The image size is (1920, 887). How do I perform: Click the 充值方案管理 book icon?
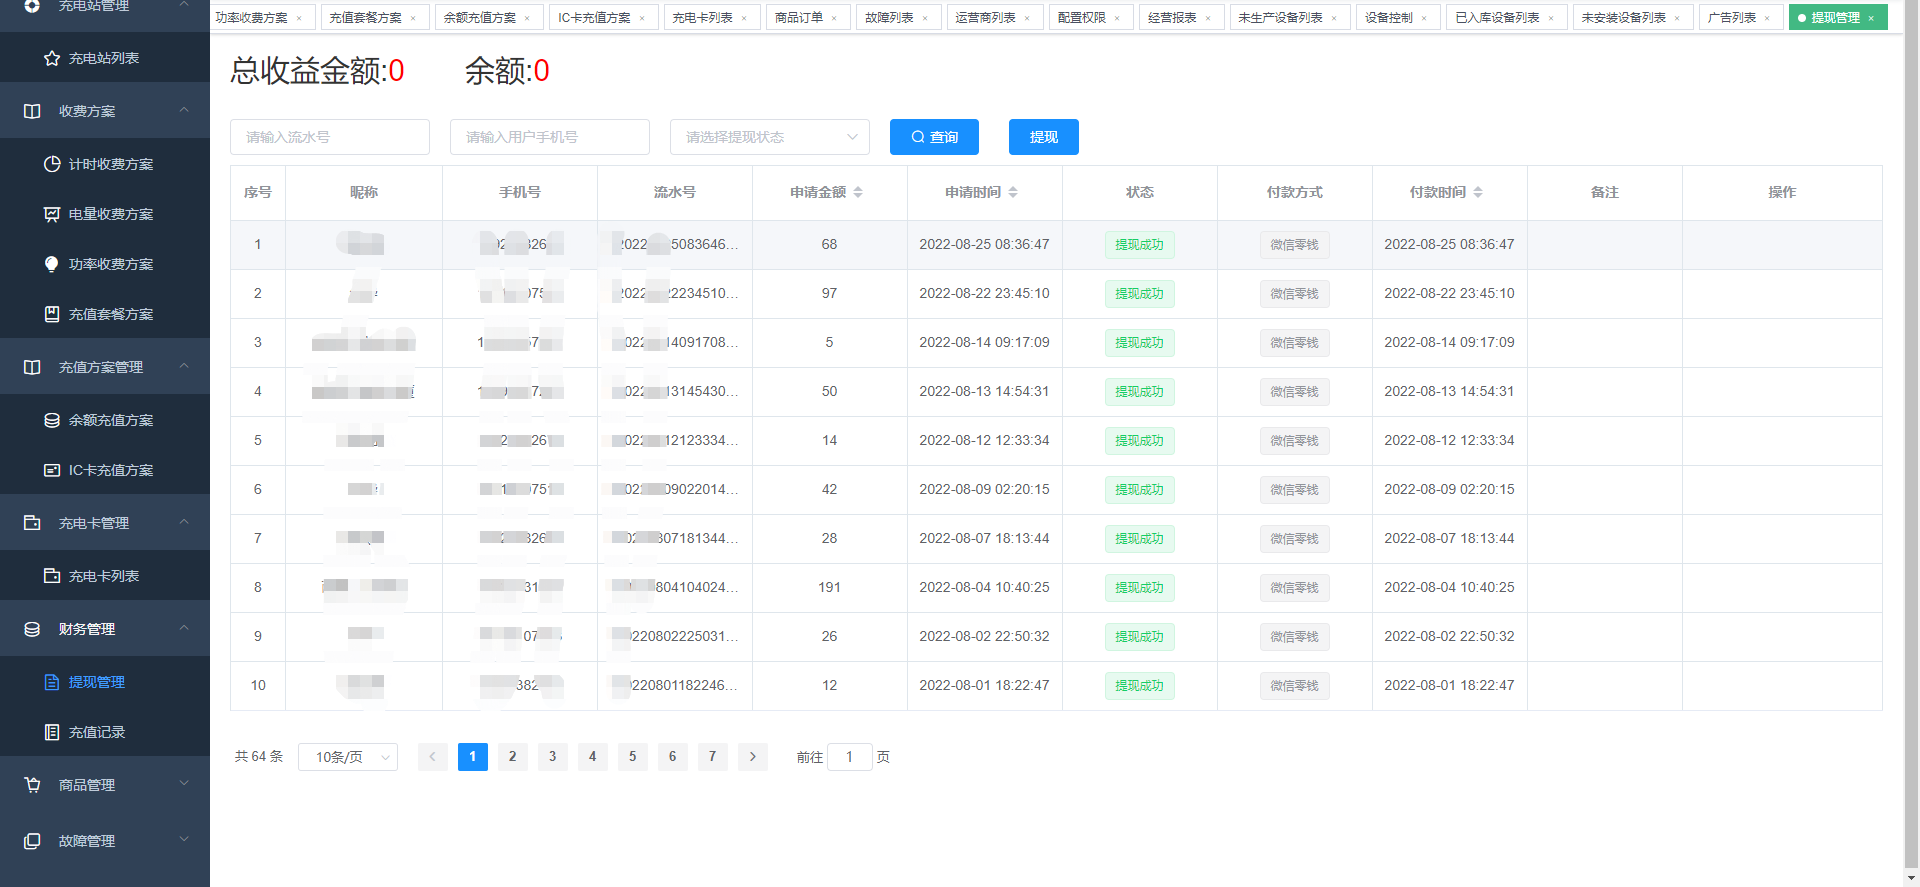32,367
